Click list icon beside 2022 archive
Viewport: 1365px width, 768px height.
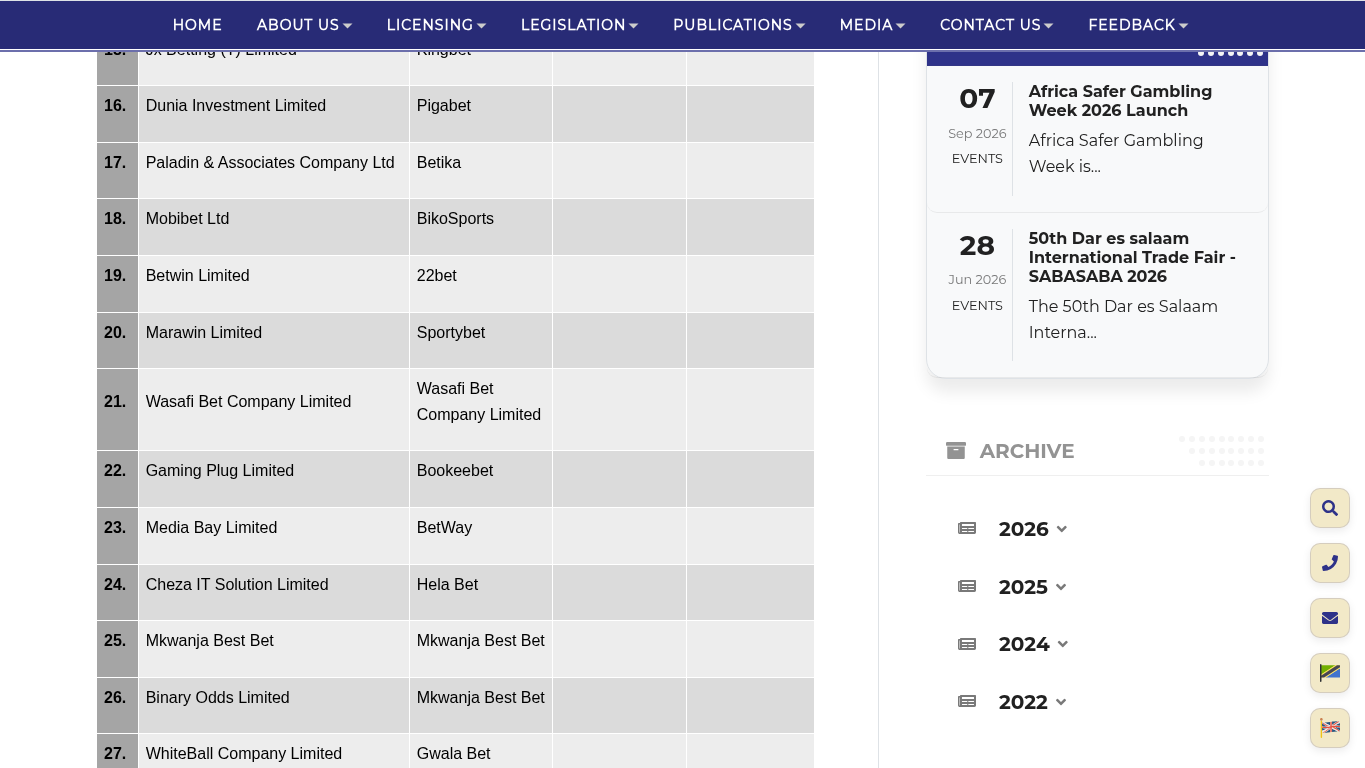(967, 702)
